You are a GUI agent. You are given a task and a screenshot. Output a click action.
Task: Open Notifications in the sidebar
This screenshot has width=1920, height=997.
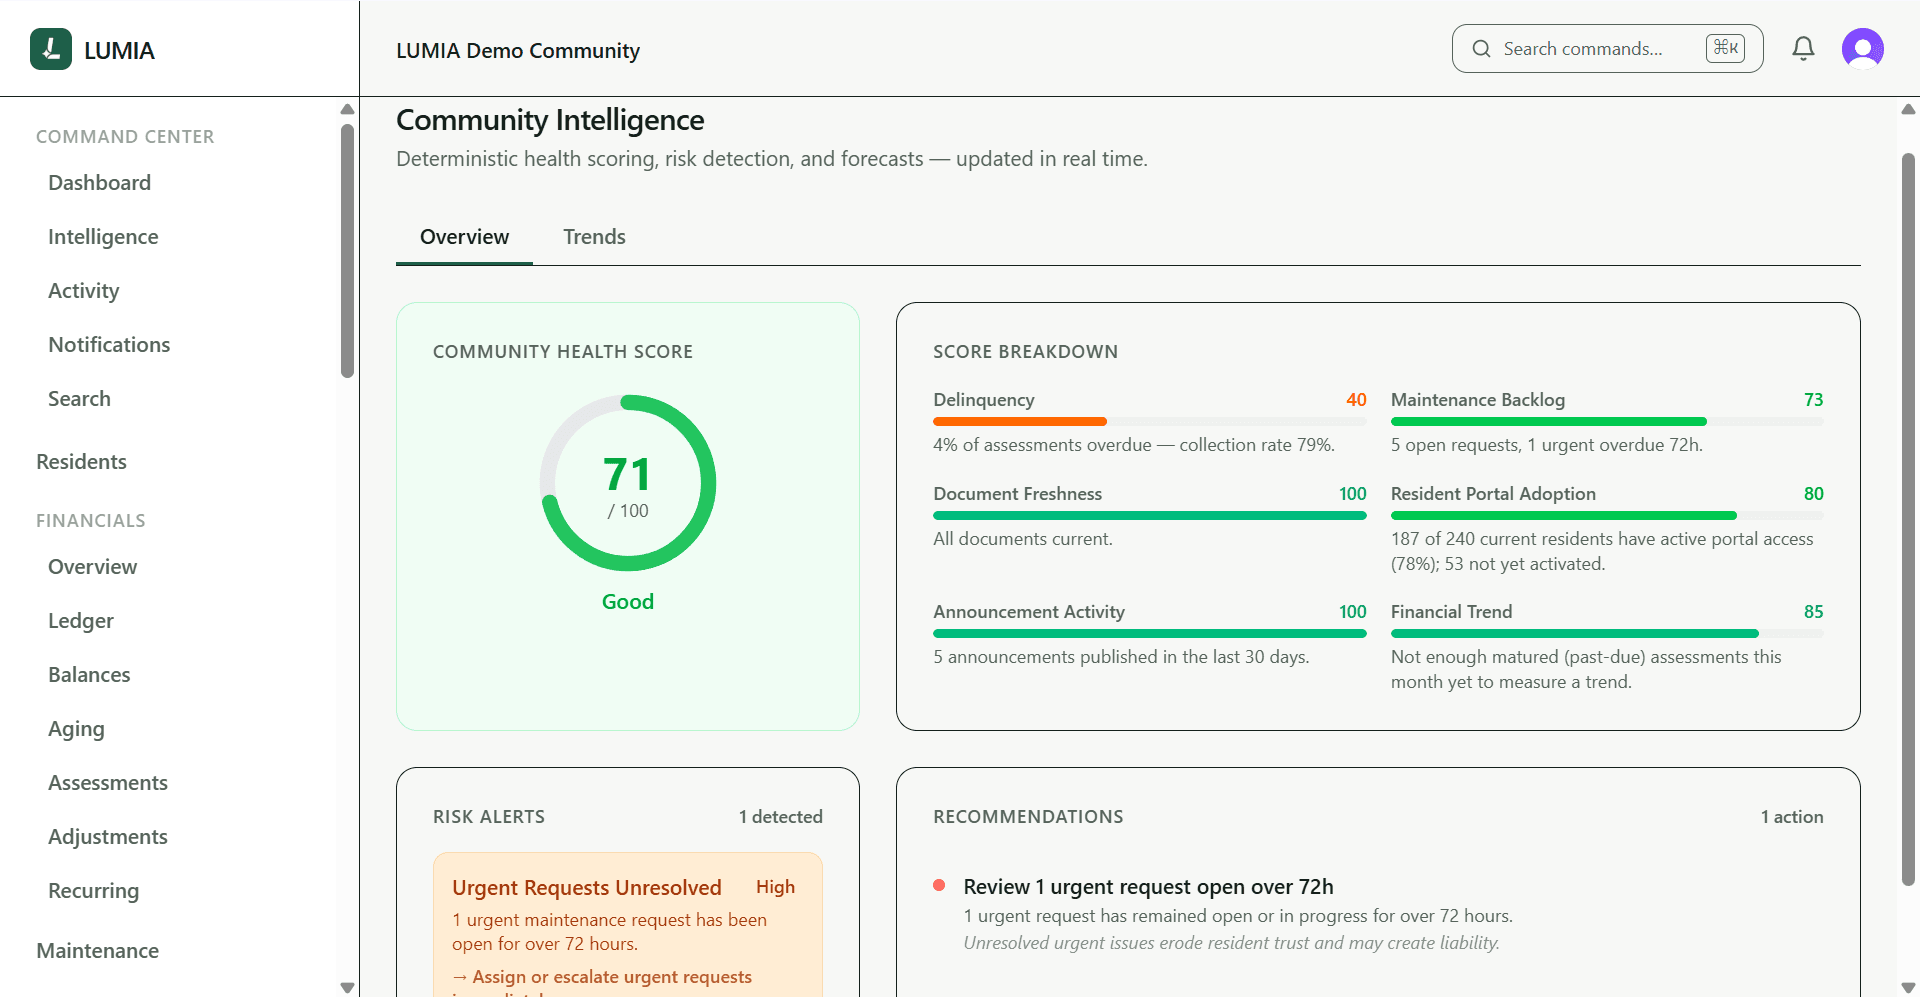point(109,345)
